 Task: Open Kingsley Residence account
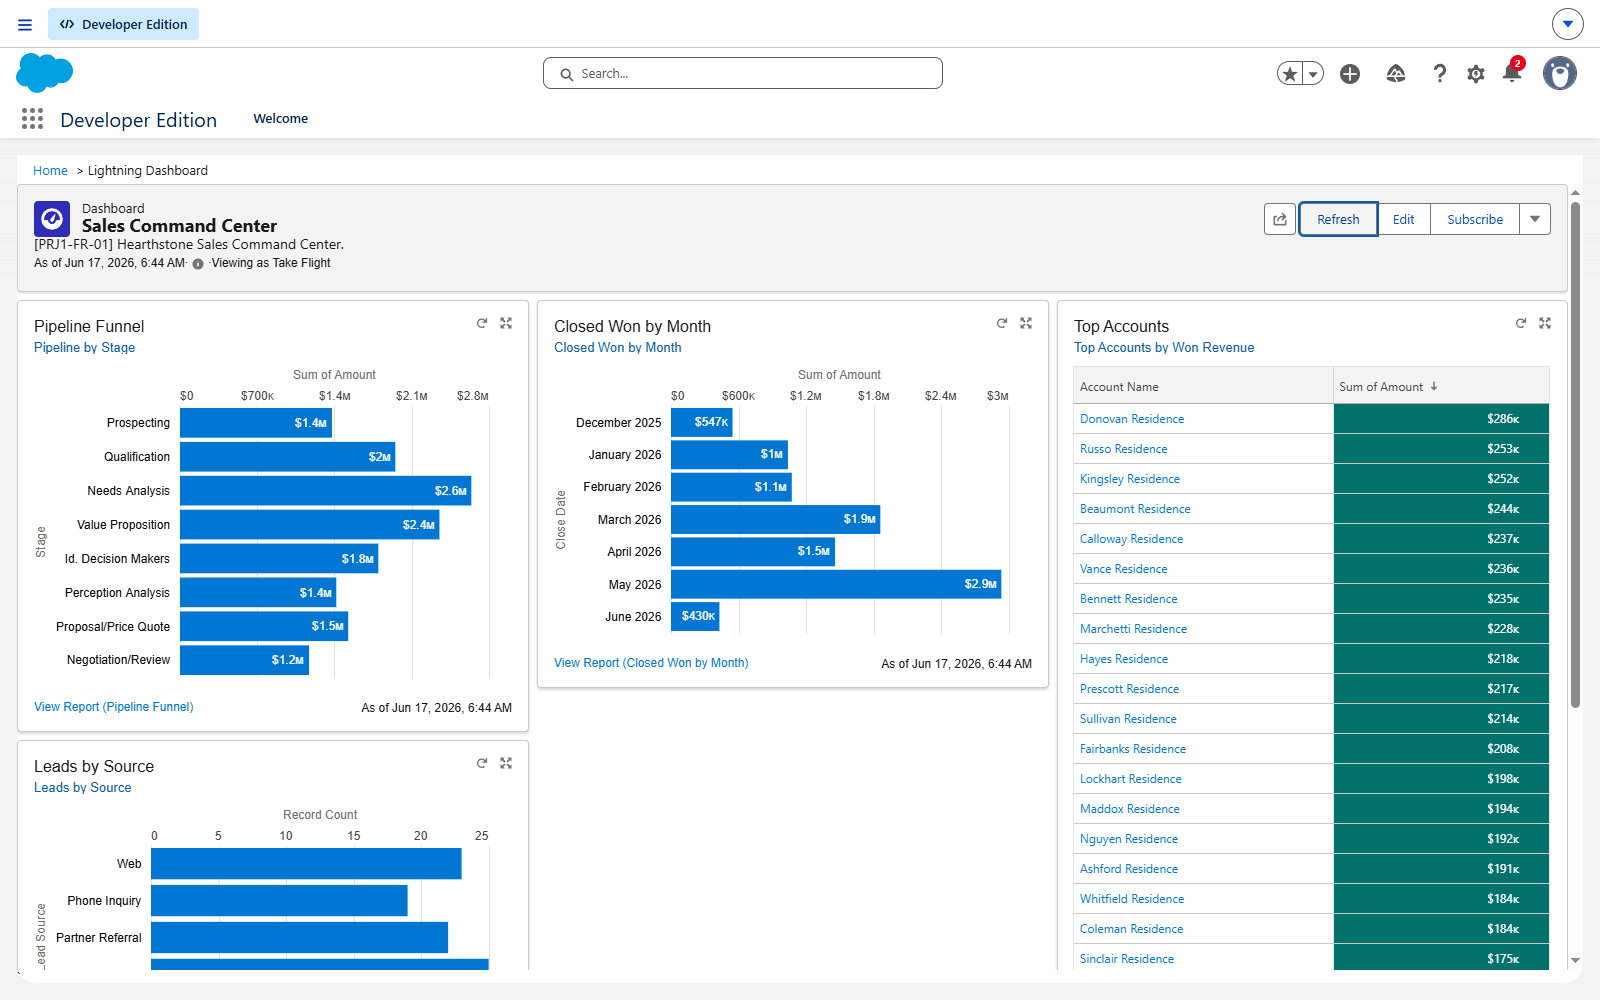(x=1130, y=479)
